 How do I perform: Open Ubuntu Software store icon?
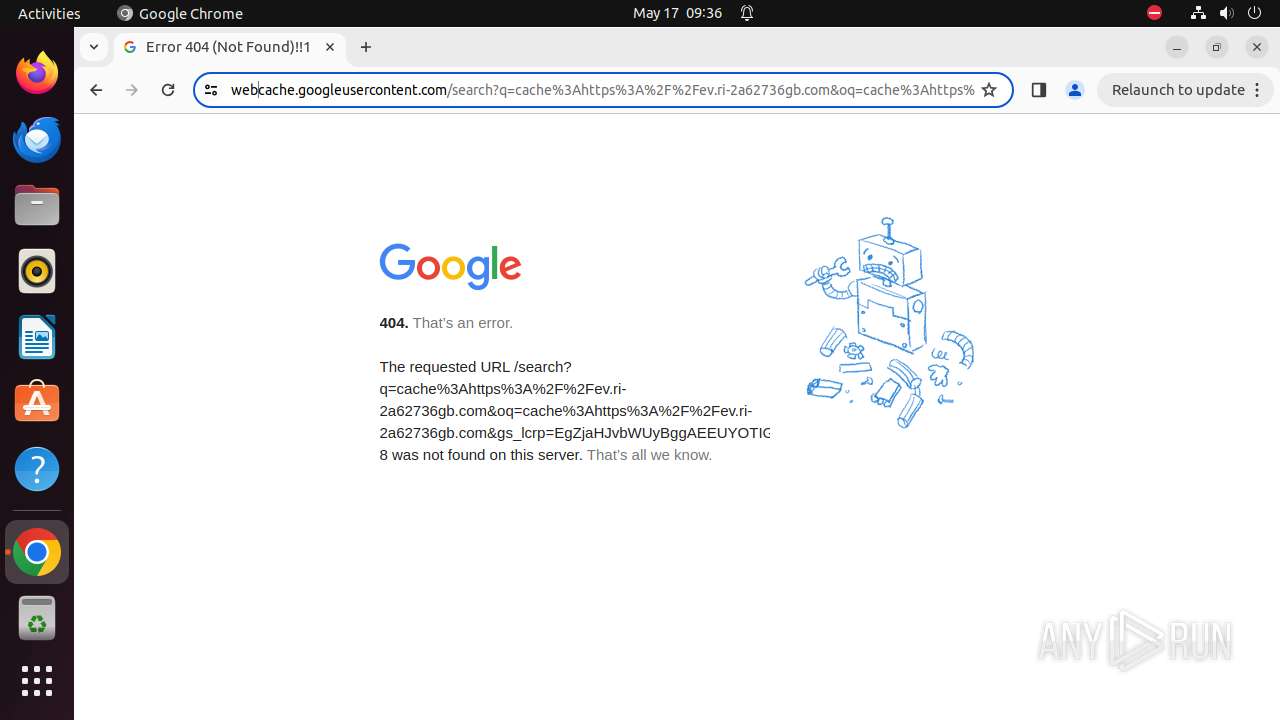tap(37, 403)
